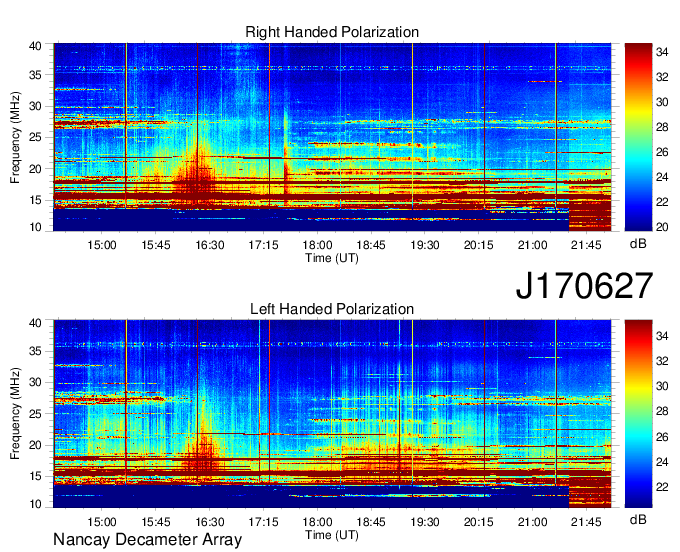Click the 'dB' label beside Left Handed colorbar
This screenshot has height=552, width=680.
(x=638, y=520)
